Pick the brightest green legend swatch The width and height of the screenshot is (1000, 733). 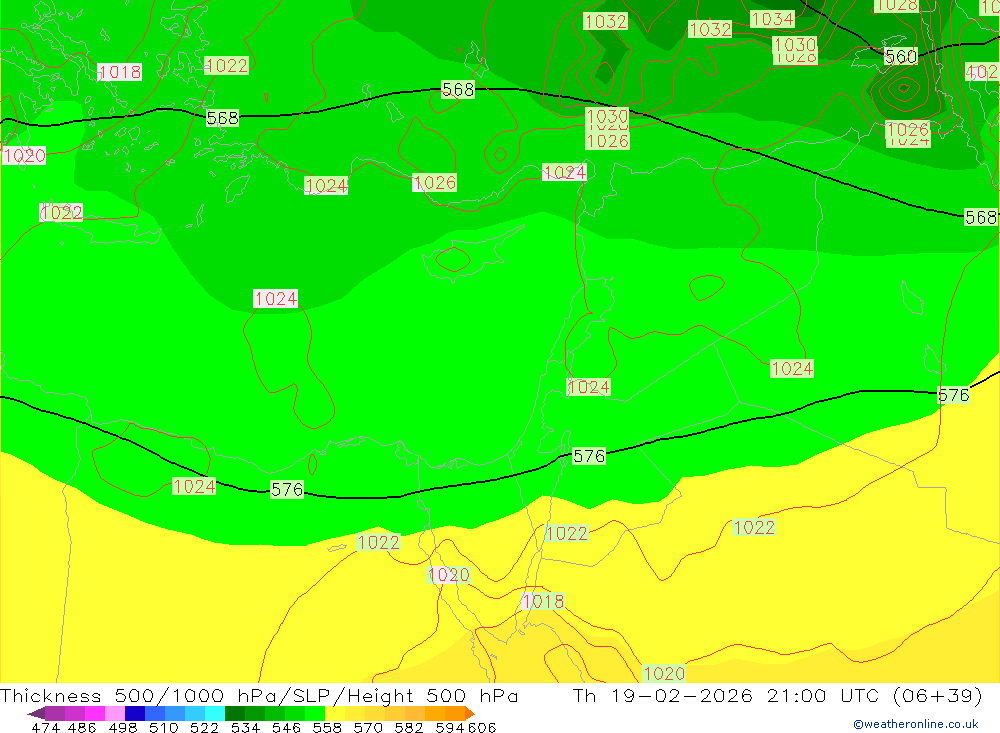pos(315,713)
